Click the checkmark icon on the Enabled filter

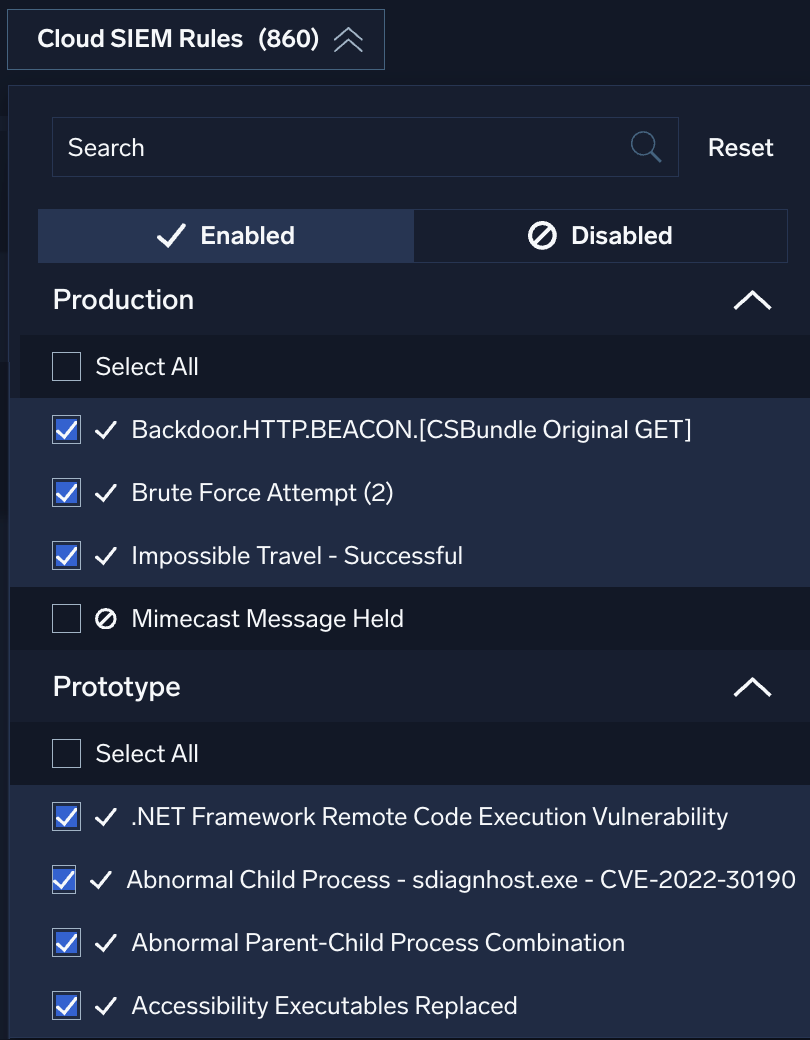coord(169,236)
